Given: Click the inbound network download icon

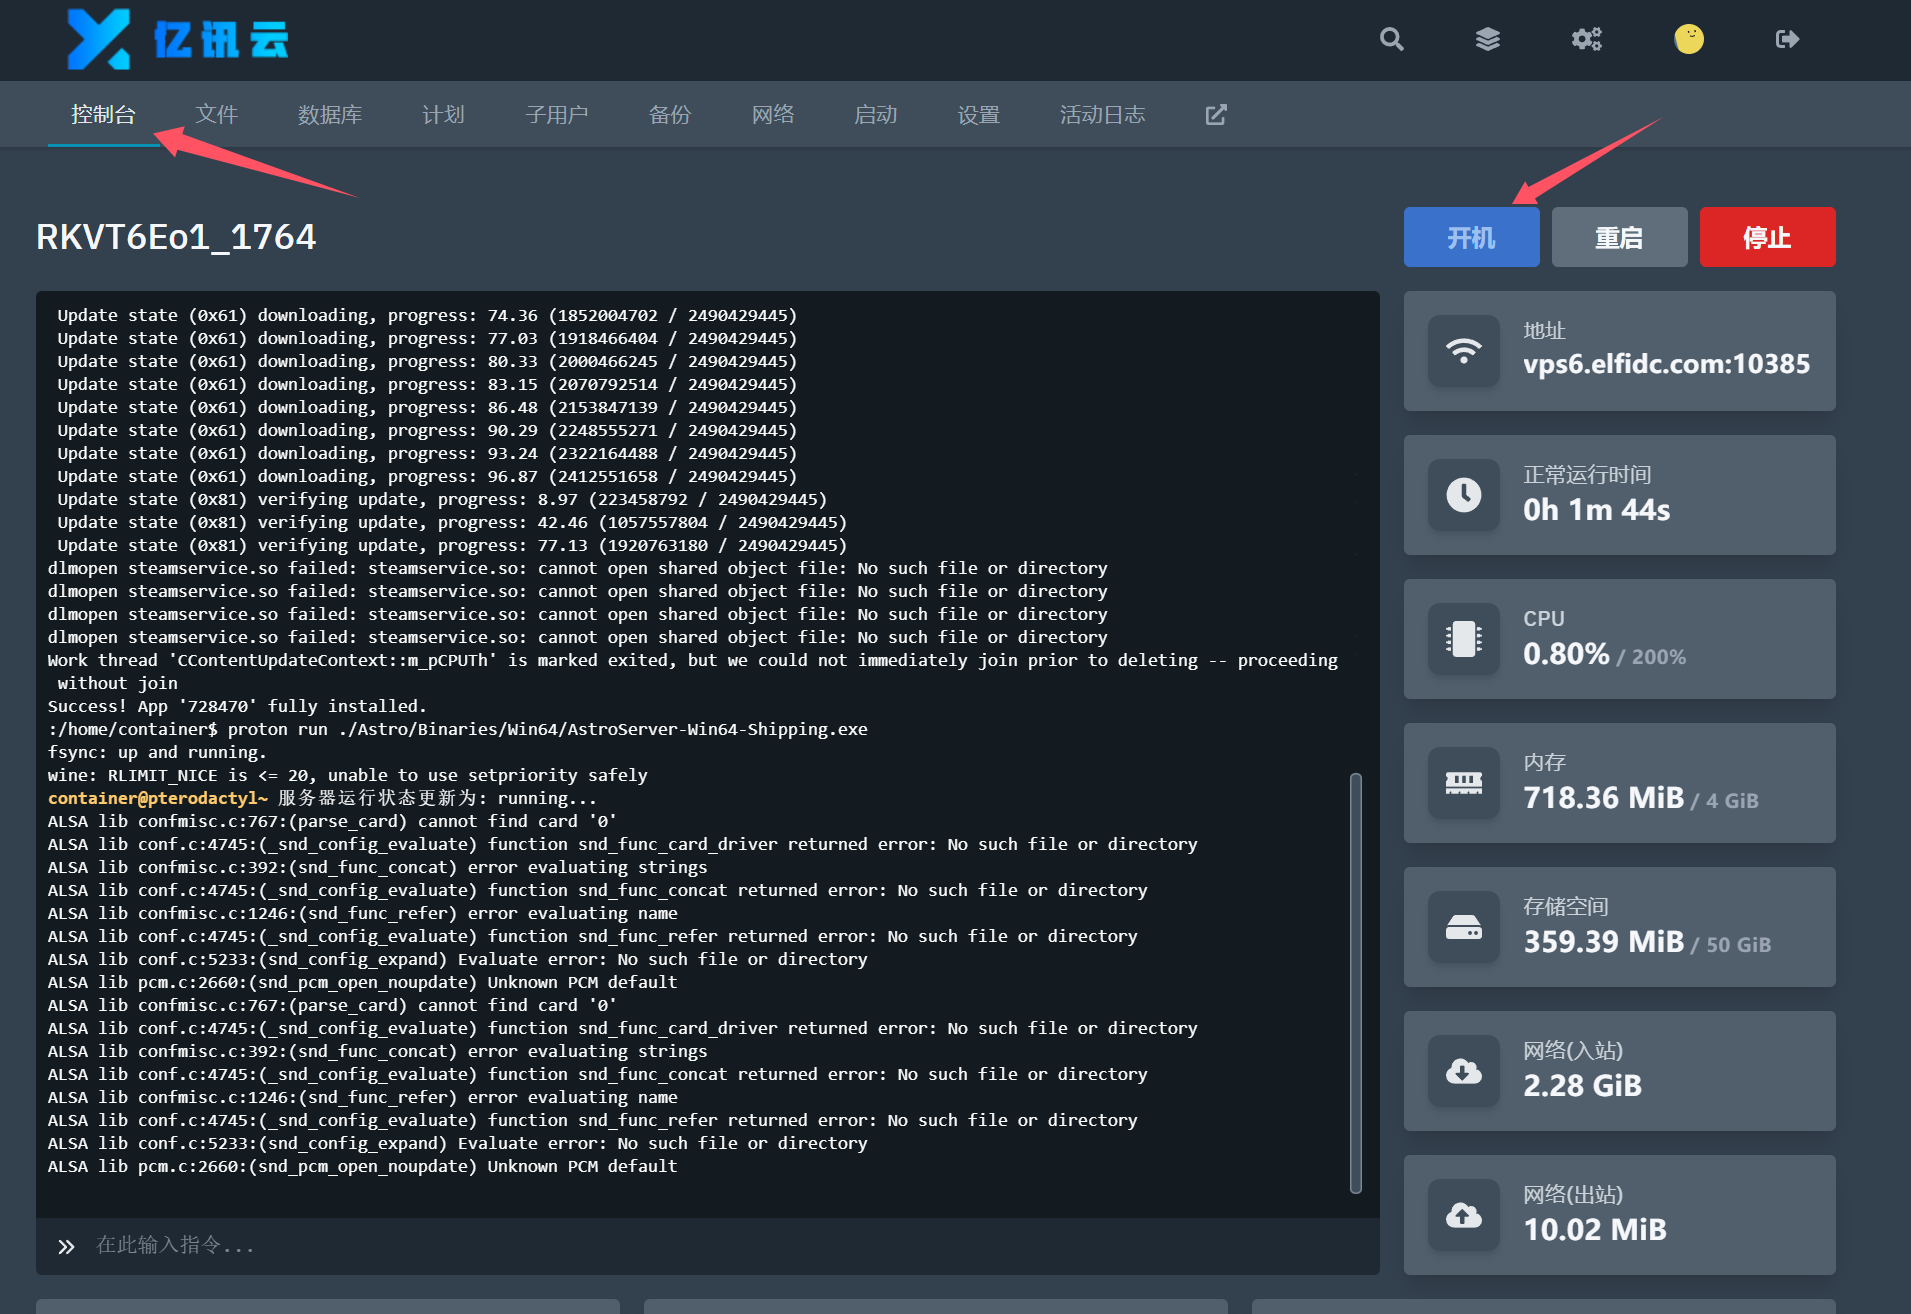Looking at the screenshot, I should pyautogui.click(x=1463, y=1071).
